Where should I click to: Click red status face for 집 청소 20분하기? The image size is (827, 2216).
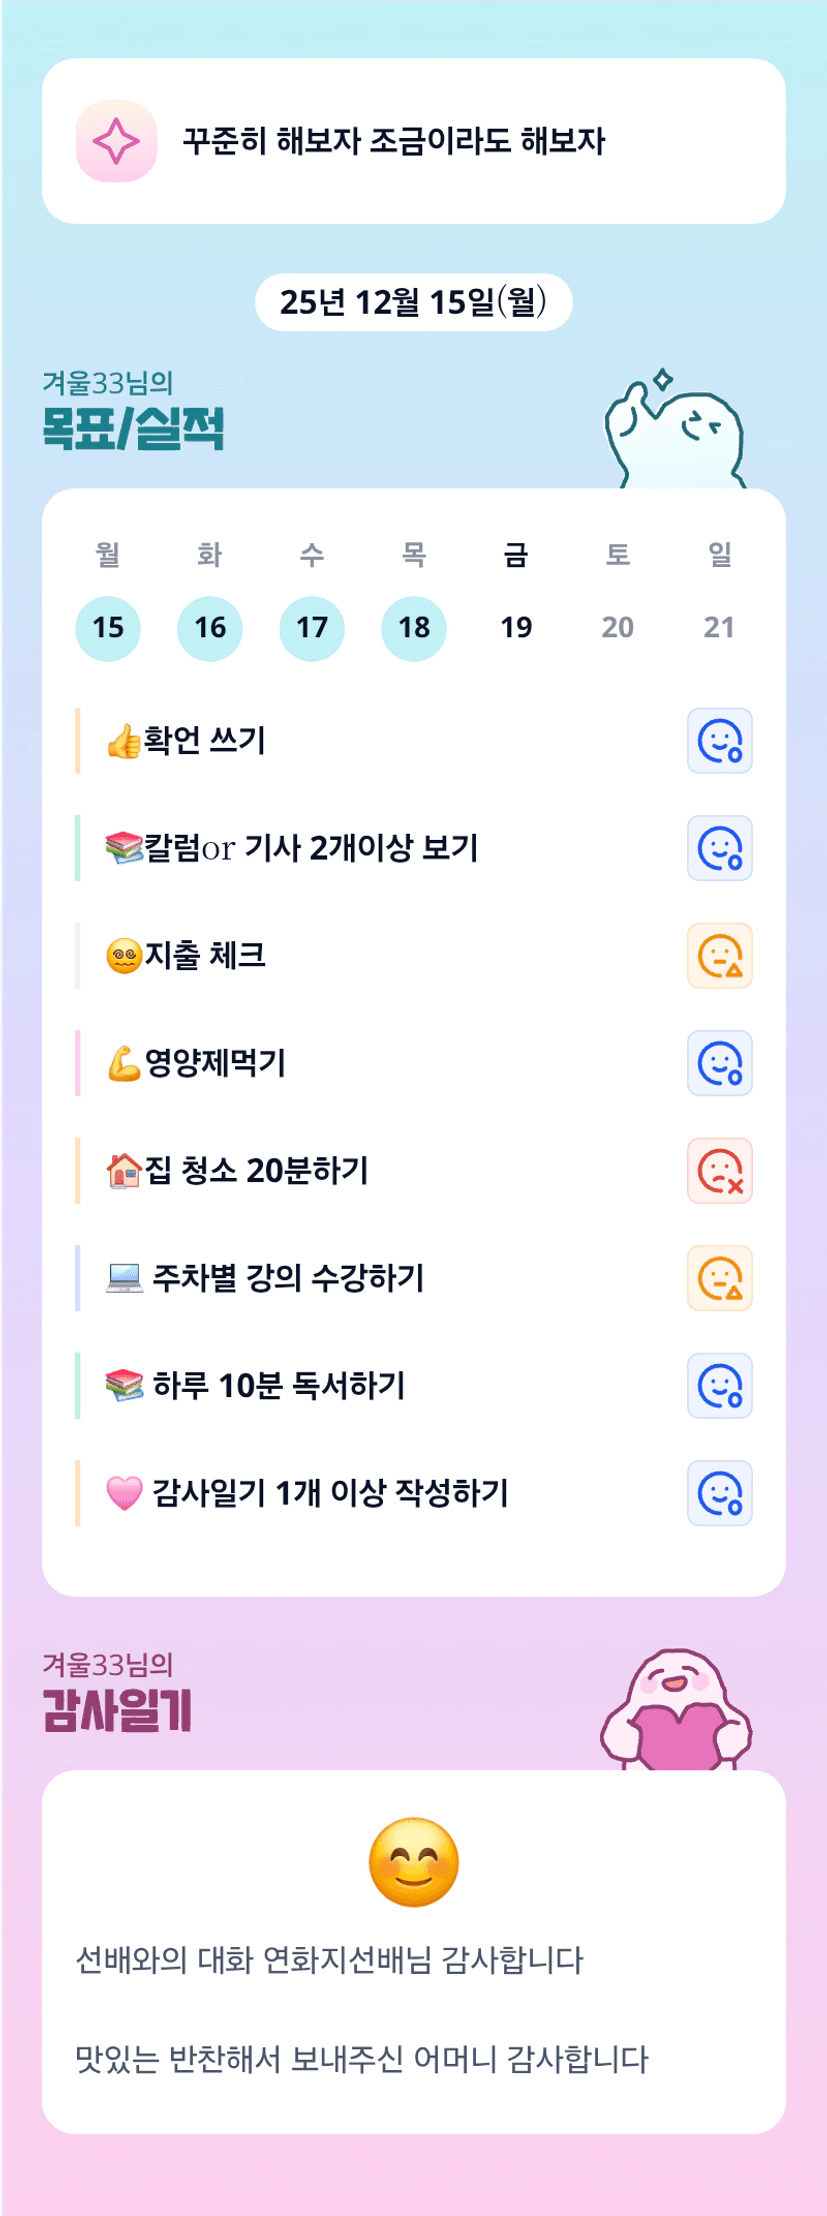719,1171
